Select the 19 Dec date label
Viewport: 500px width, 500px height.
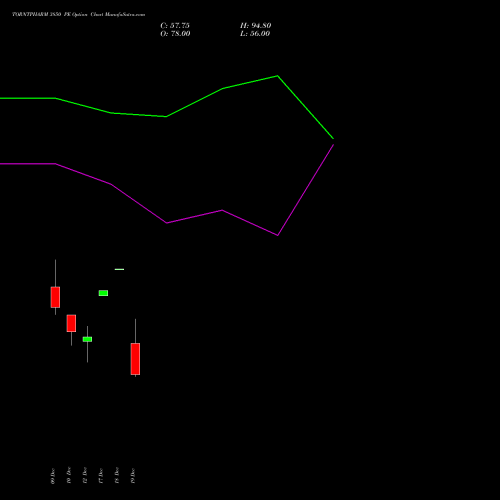click(133, 476)
